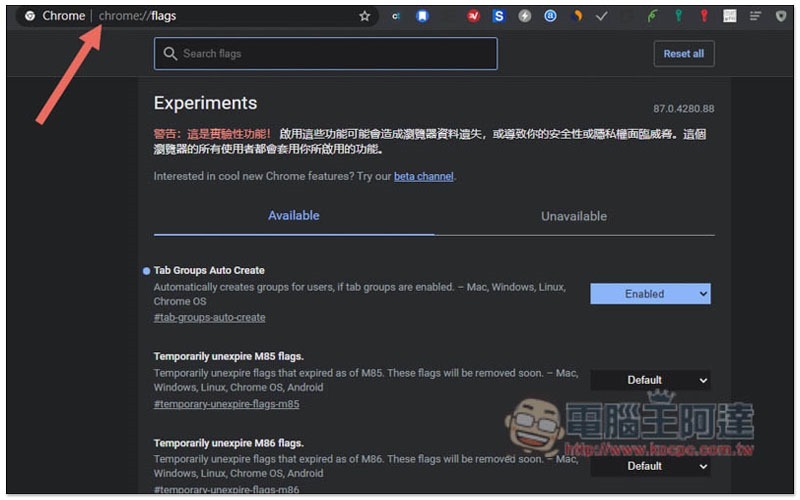Click the blue bookmark extension icon
The width and height of the screenshot is (800, 500).
pos(423,16)
